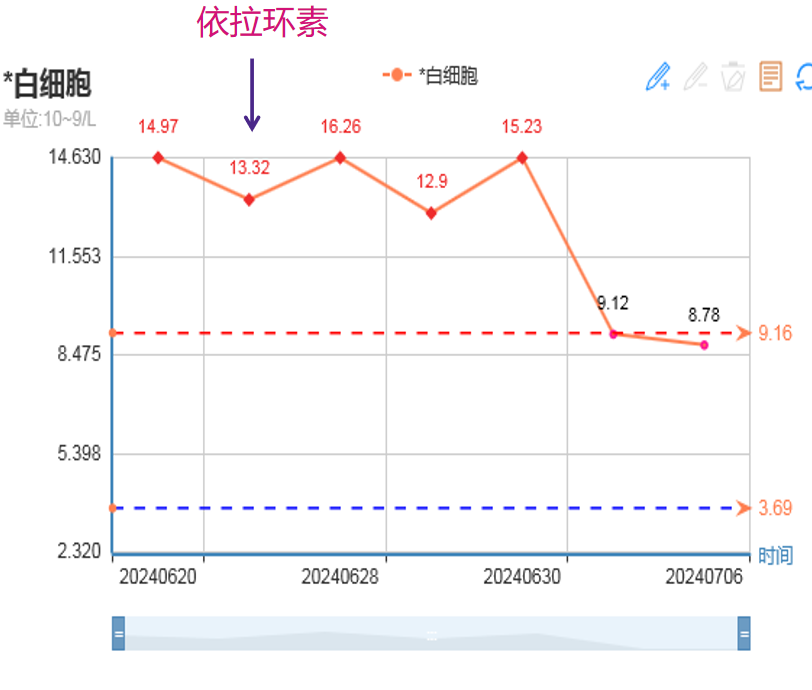812x690 pixels.
Task: Click the clear mark lines trash icon
Action: [x=733, y=76]
